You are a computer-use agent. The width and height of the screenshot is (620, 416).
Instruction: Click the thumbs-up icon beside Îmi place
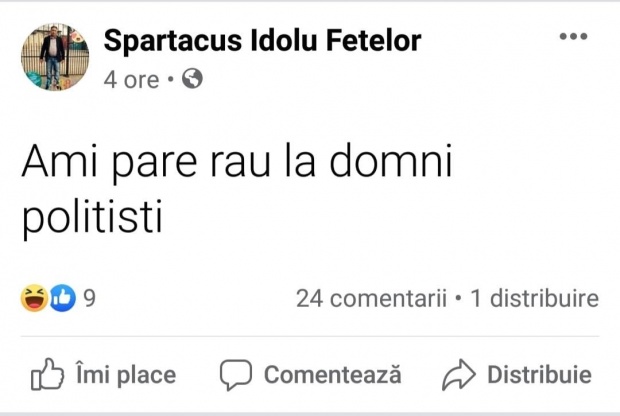[x=48, y=376]
